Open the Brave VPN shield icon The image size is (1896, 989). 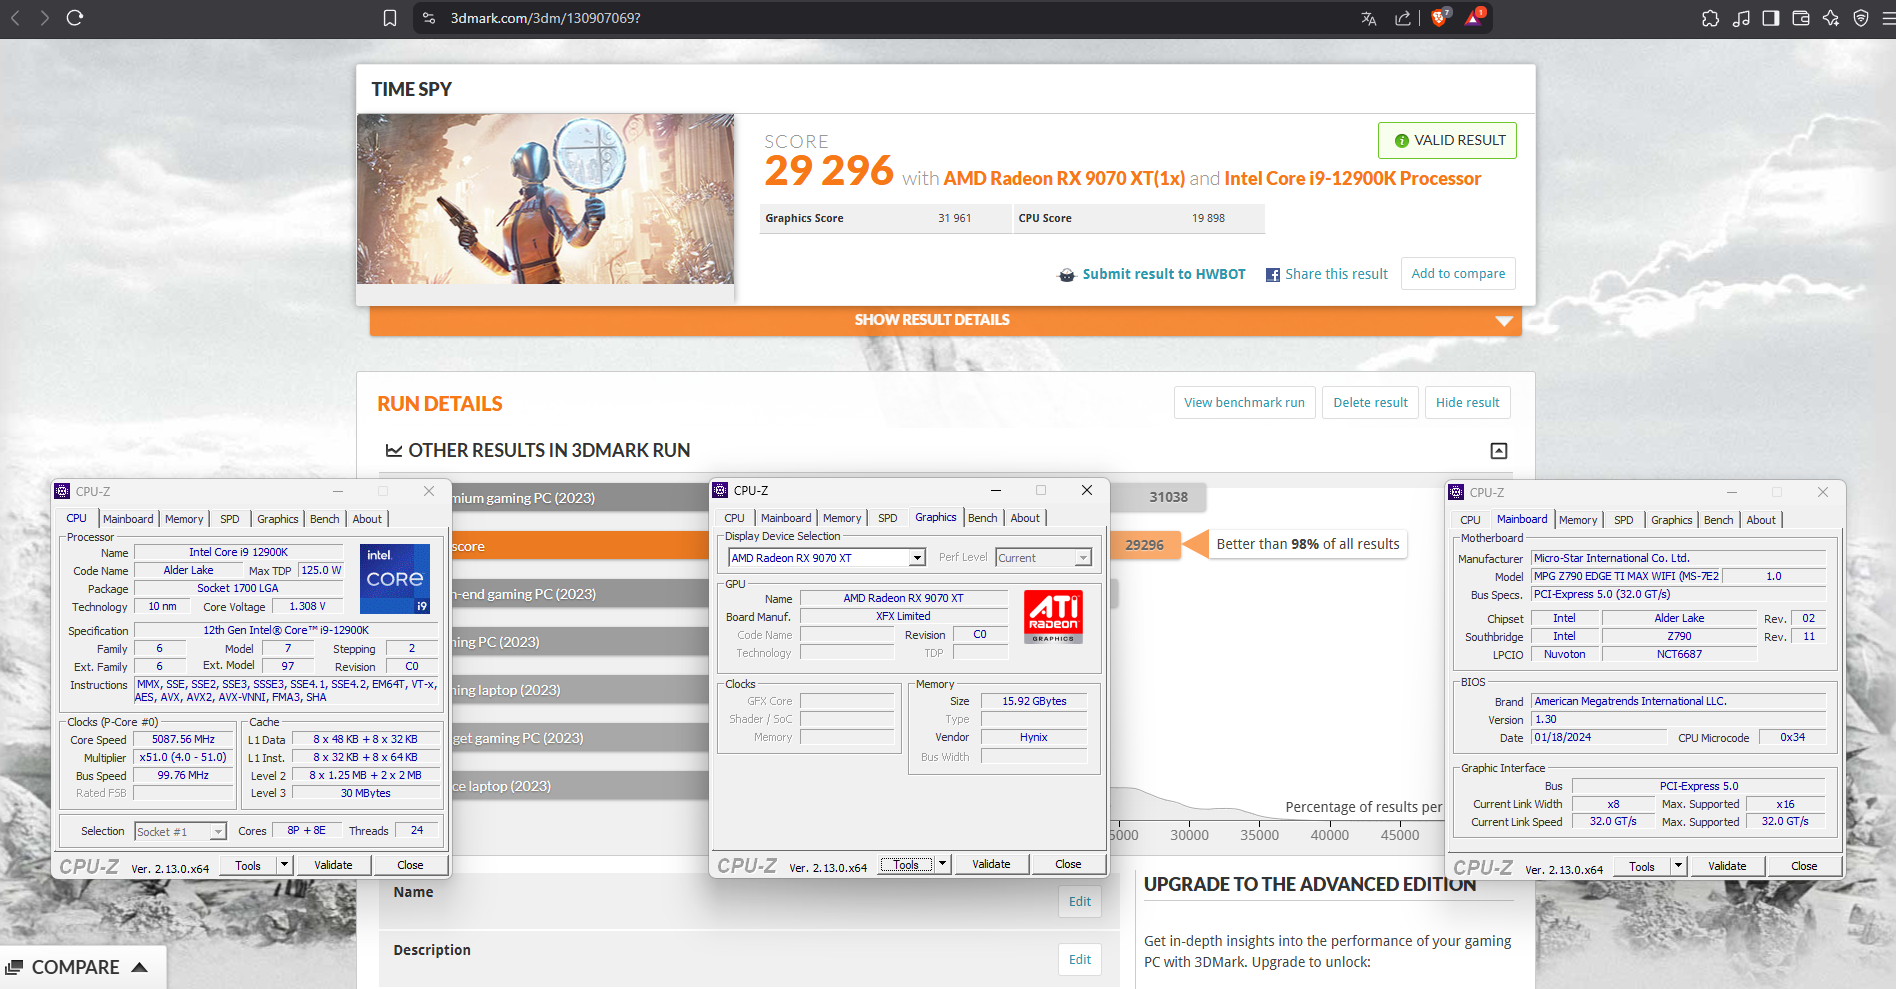pyautogui.click(x=1861, y=18)
